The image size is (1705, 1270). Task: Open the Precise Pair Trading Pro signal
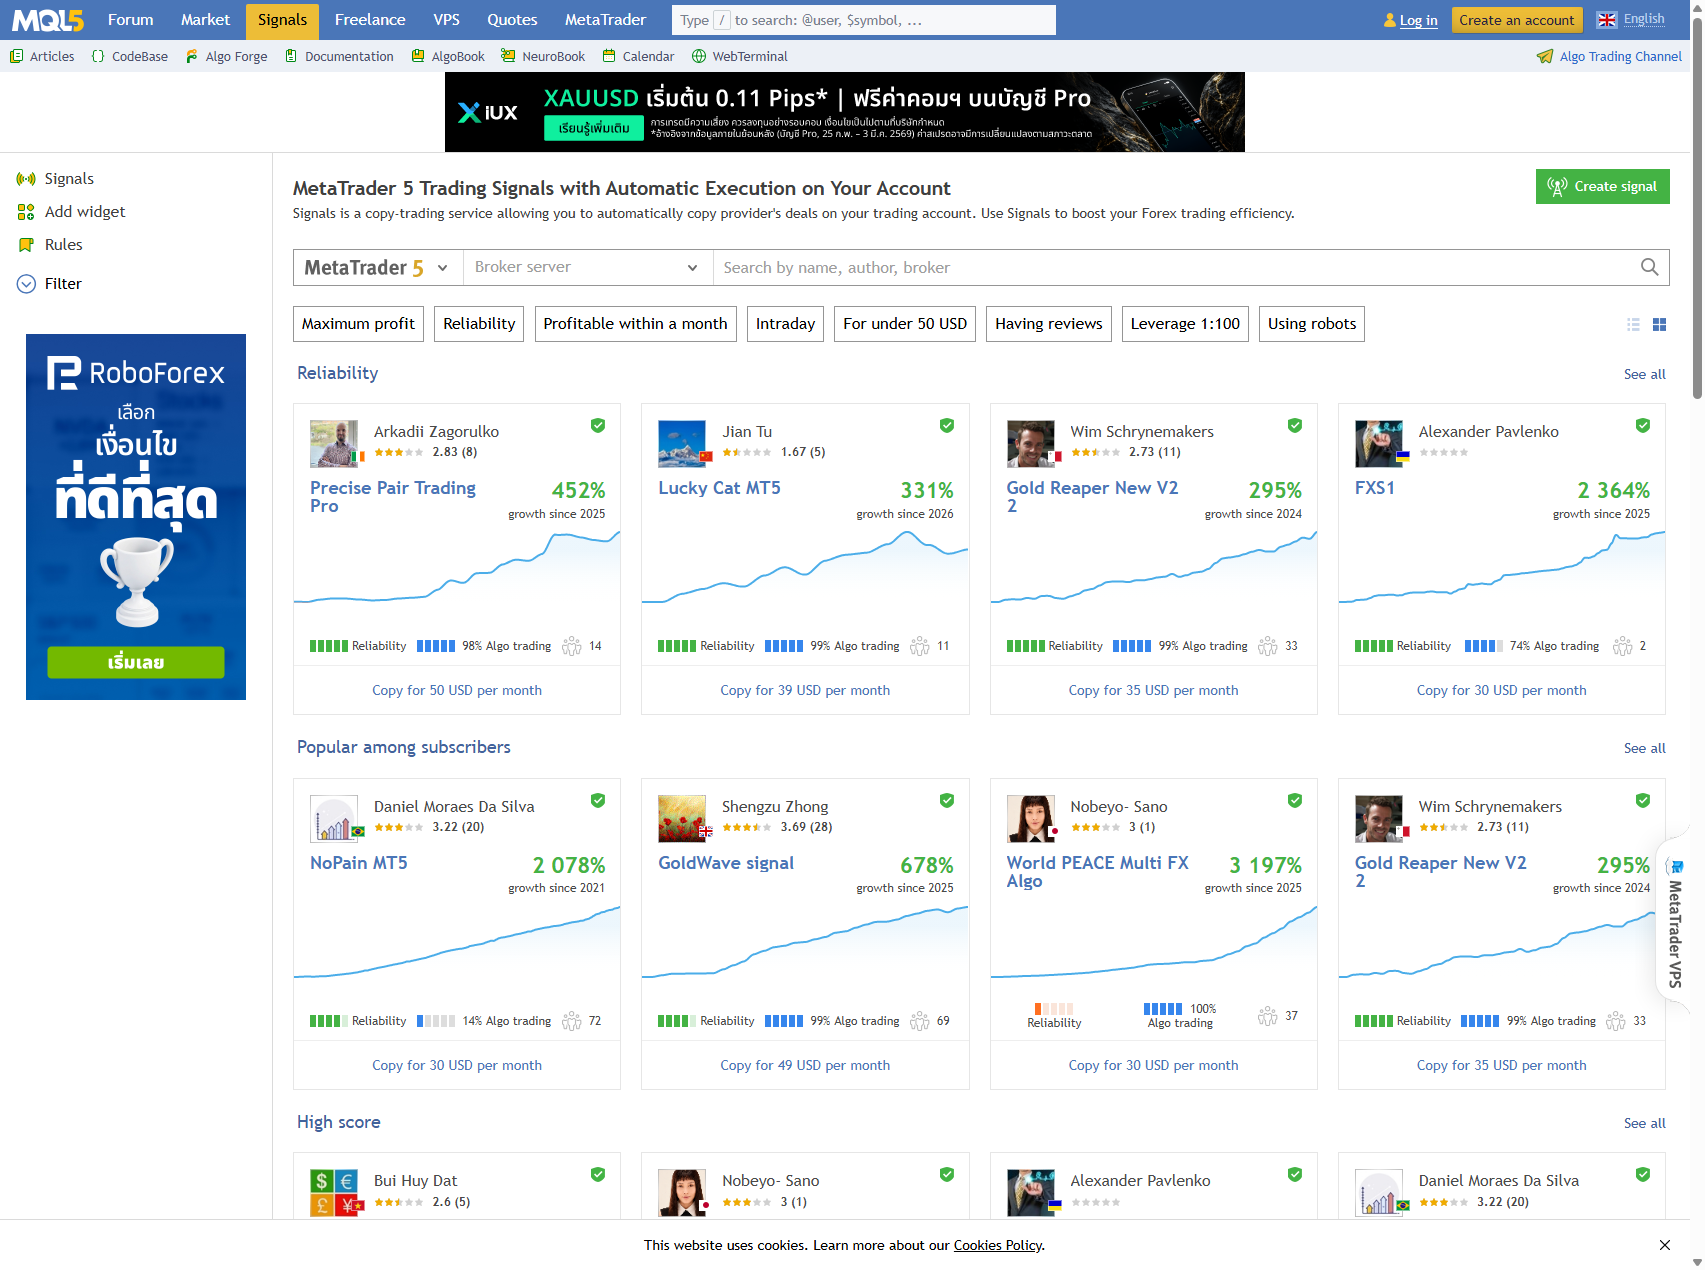click(x=393, y=496)
